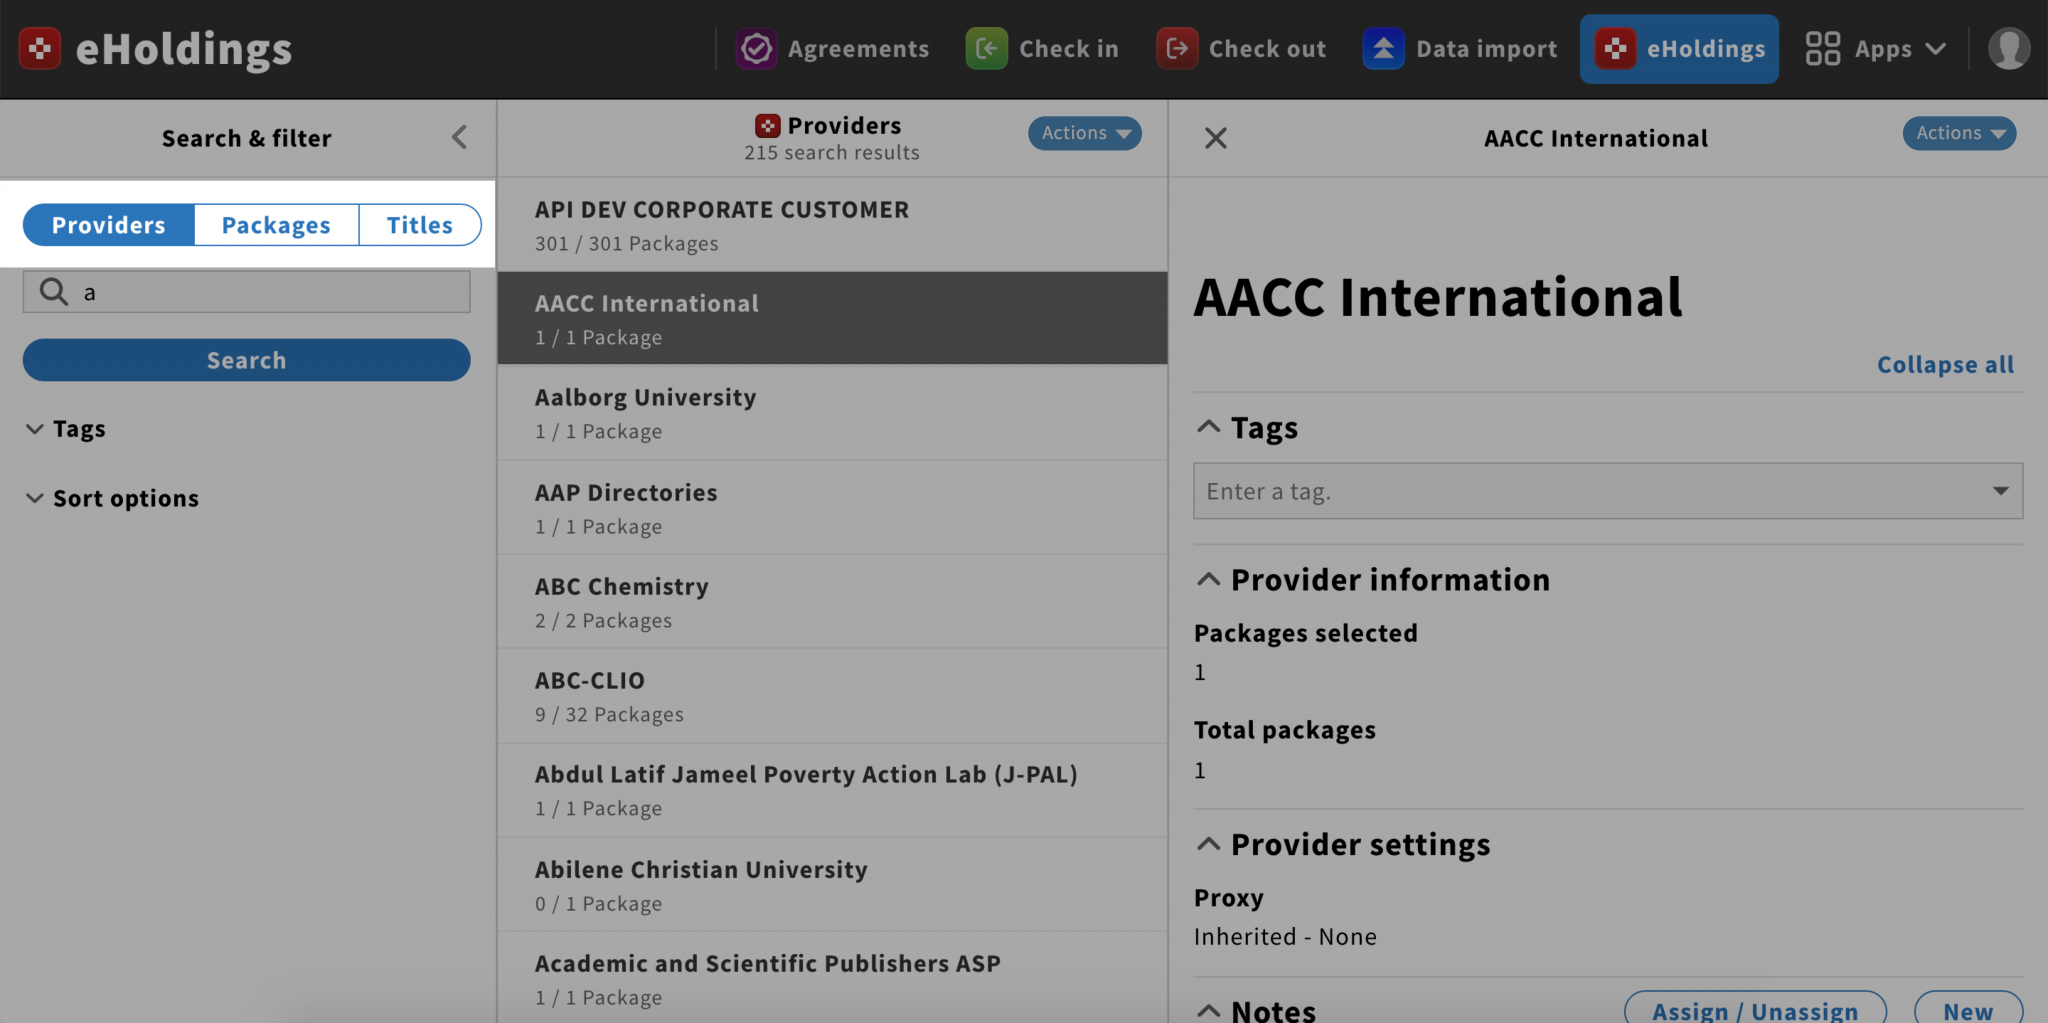The height and width of the screenshot is (1023, 2048).
Task: Select the Providers search type
Action: pos(109,225)
